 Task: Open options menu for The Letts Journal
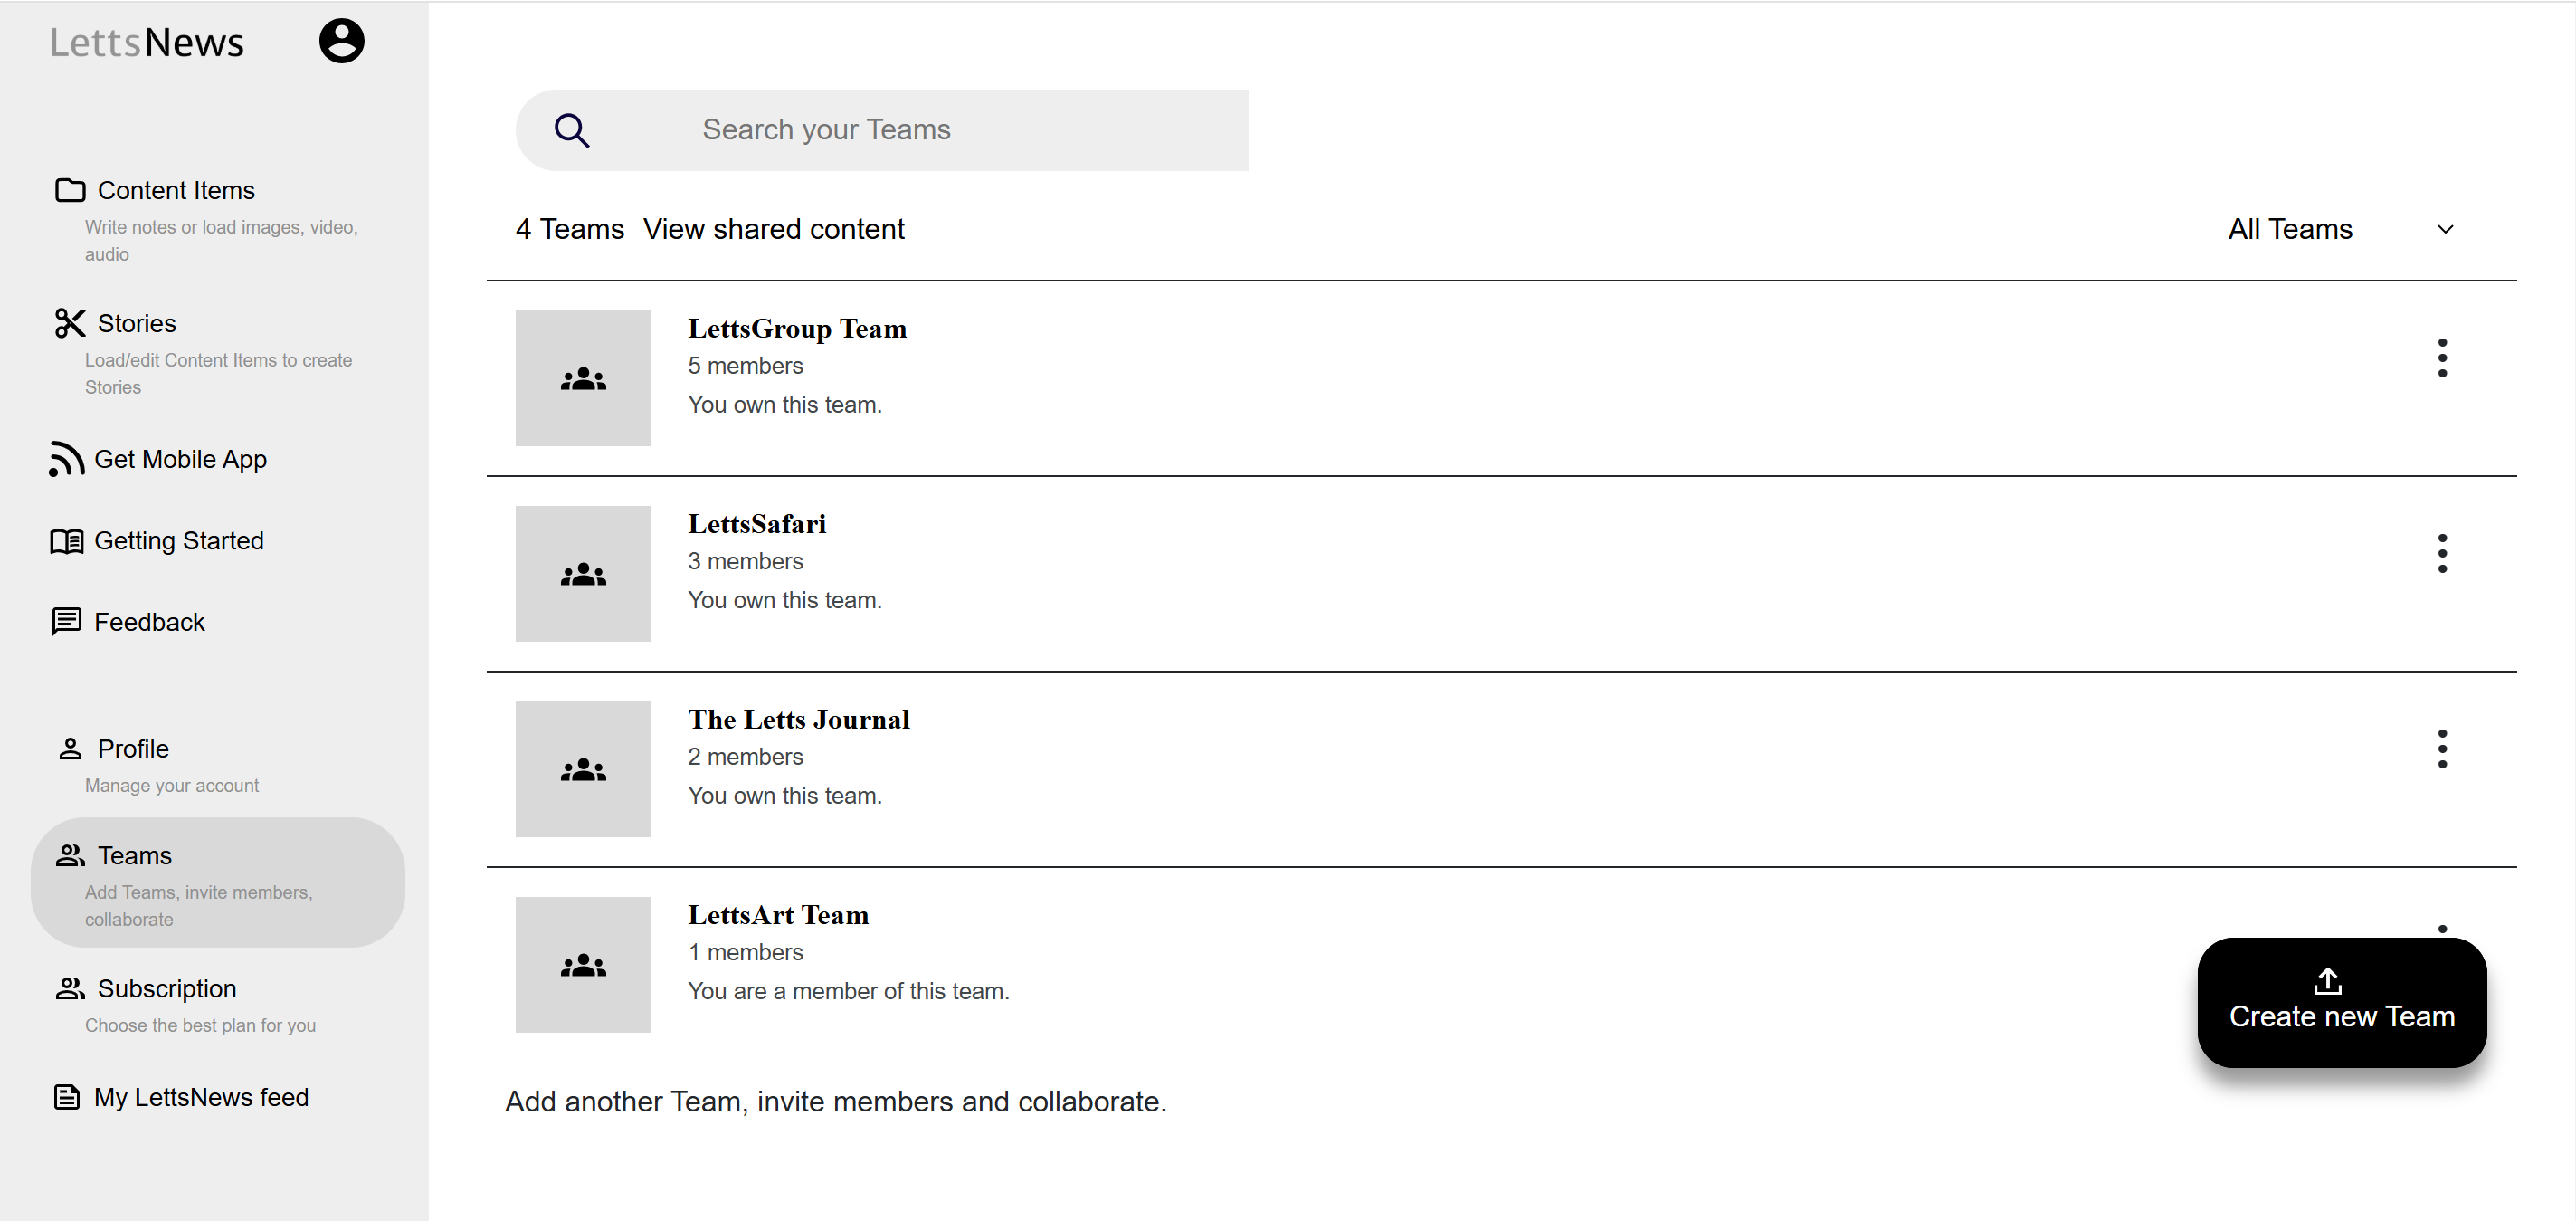2442,749
